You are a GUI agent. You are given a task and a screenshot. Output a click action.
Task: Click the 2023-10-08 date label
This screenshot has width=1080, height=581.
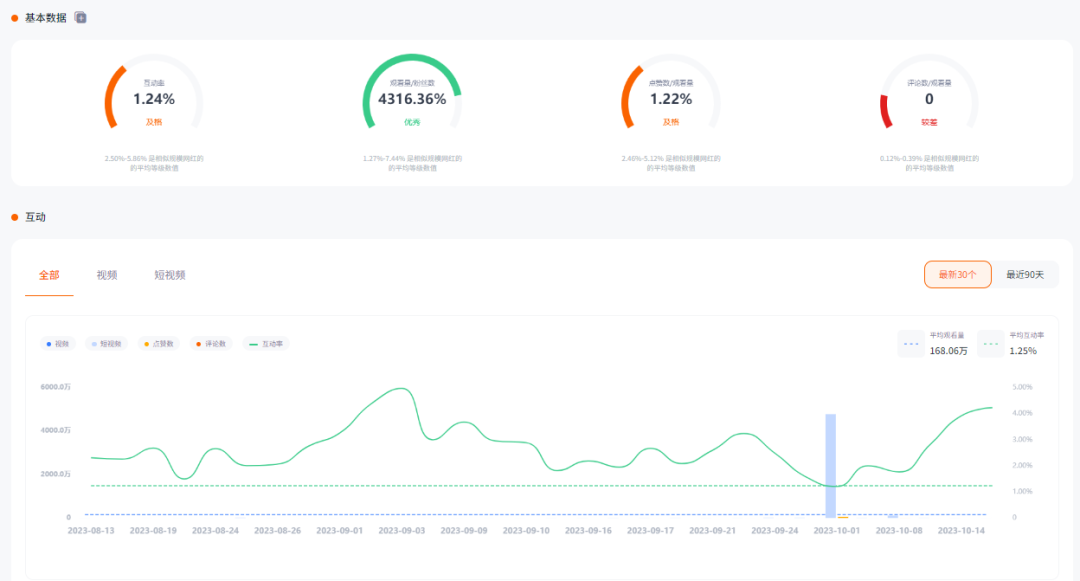(x=899, y=531)
